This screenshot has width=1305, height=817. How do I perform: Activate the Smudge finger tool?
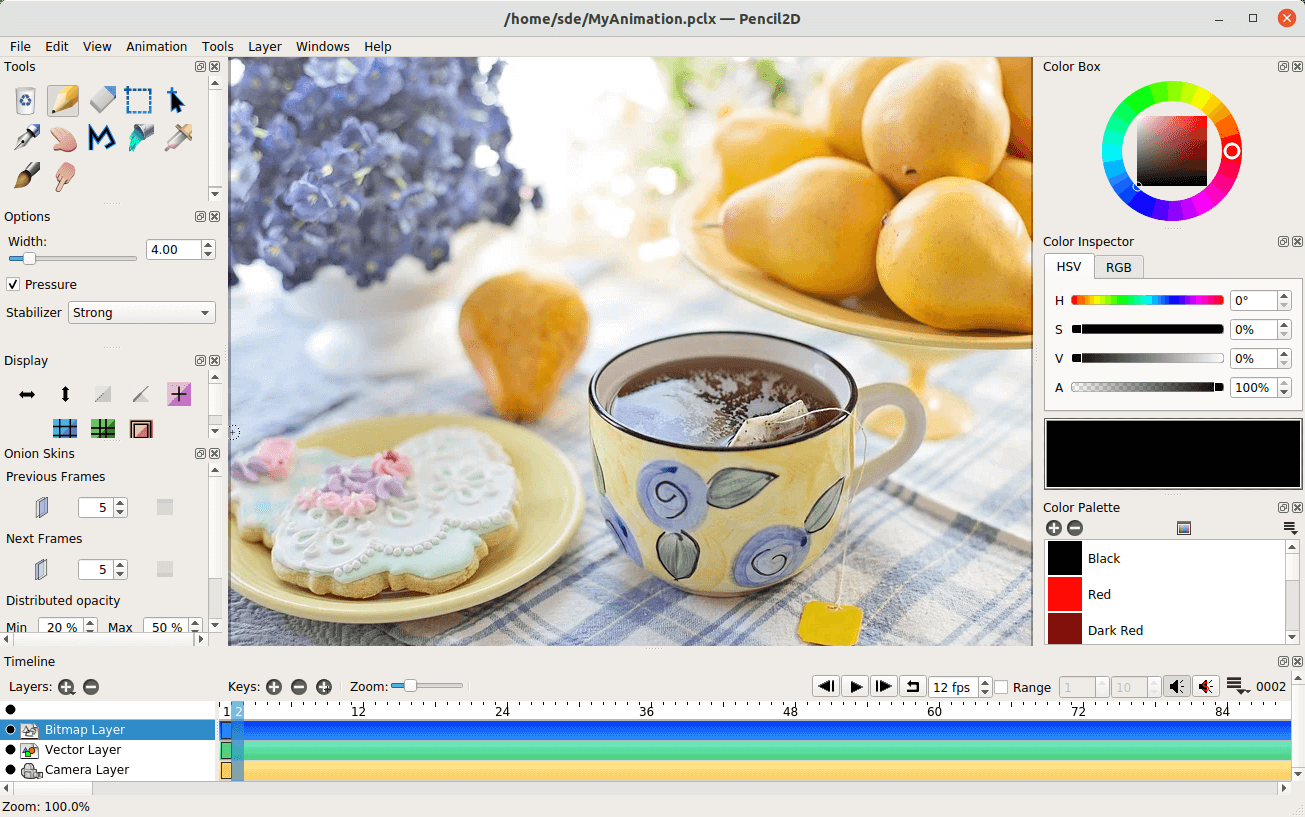pyautogui.click(x=64, y=176)
